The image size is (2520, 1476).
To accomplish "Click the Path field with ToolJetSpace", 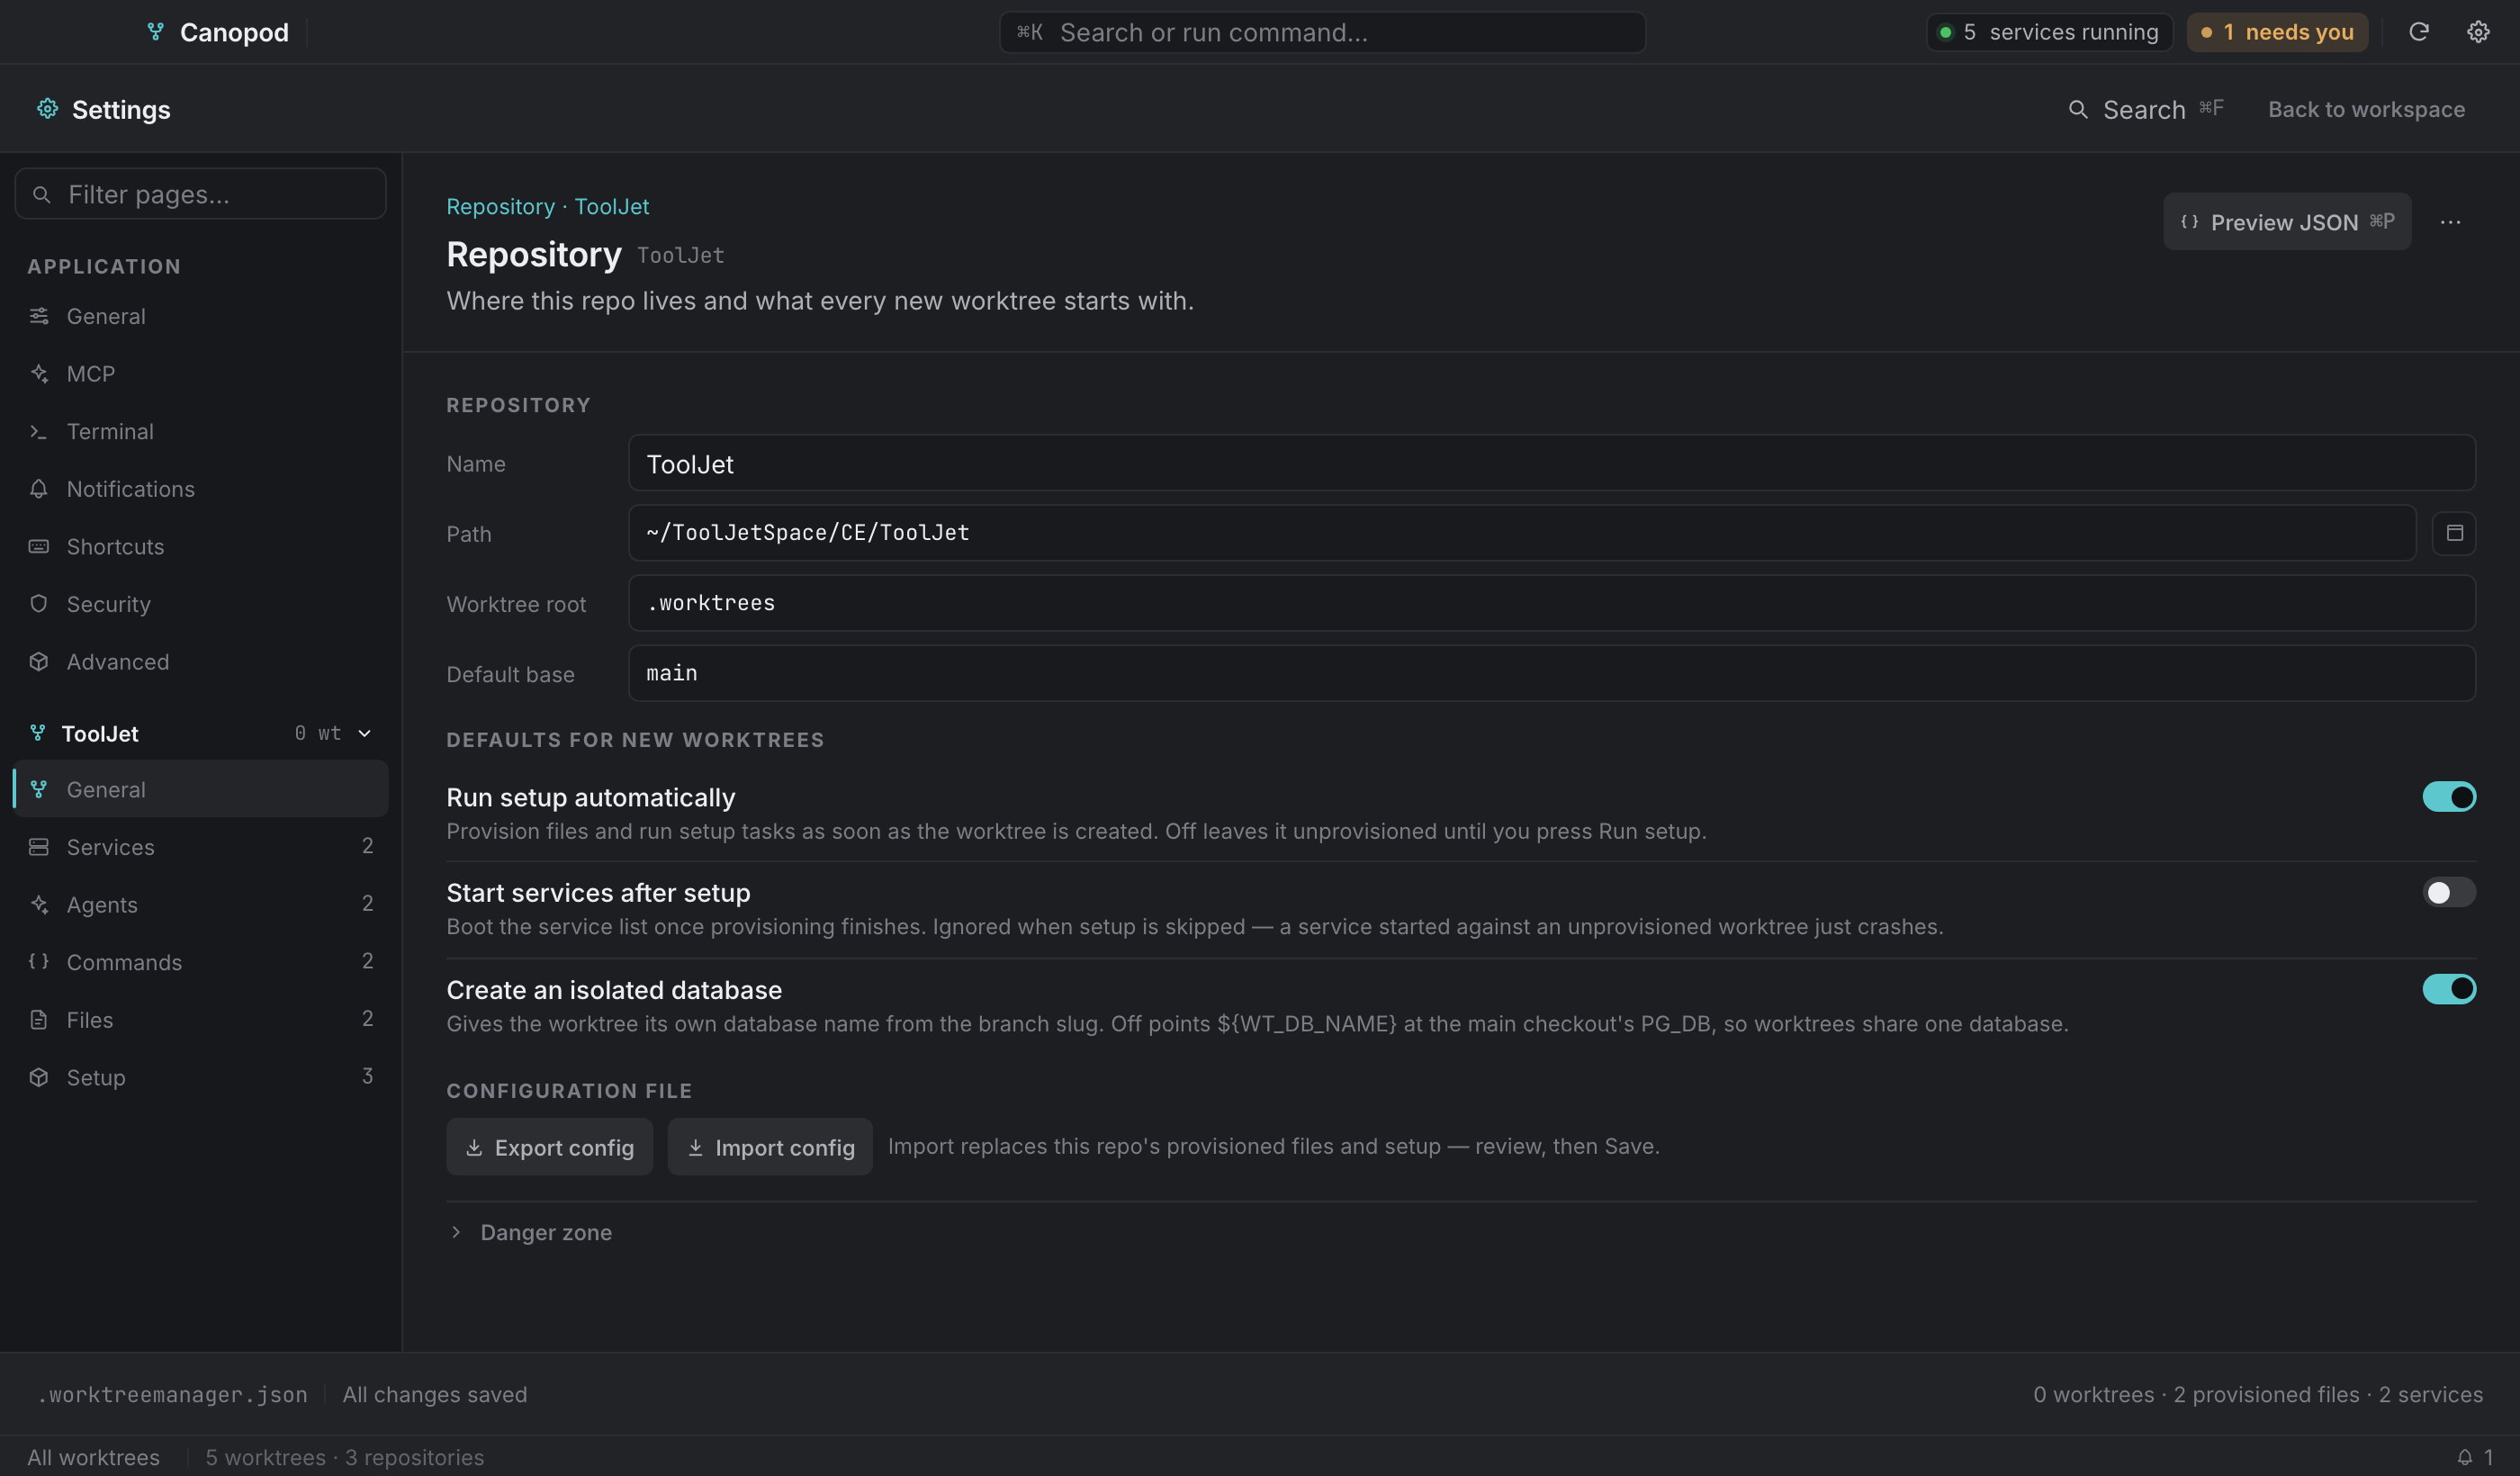I will 1522,533.
